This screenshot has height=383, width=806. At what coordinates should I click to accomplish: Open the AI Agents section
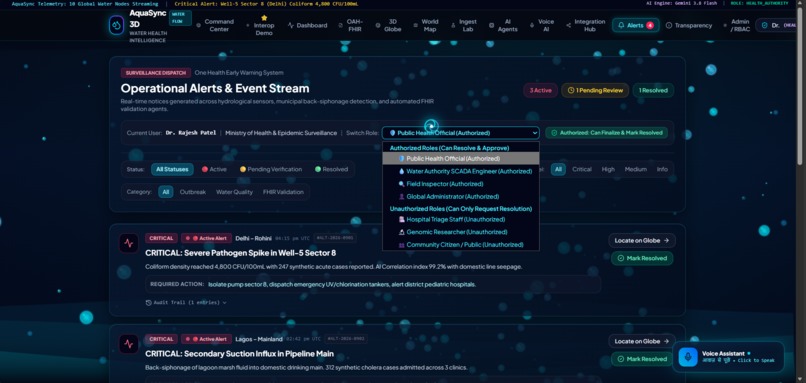(x=504, y=25)
